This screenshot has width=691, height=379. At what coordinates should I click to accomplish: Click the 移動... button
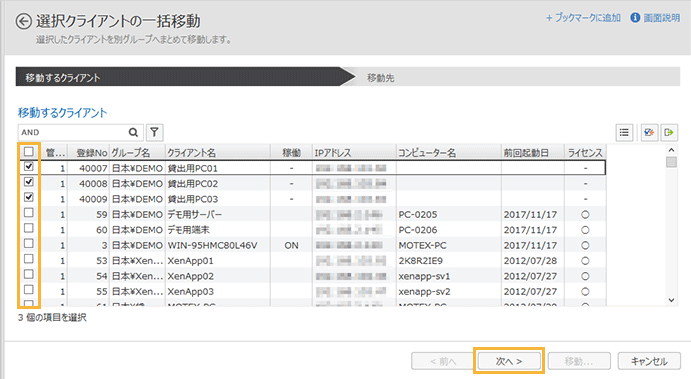pos(579,361)
